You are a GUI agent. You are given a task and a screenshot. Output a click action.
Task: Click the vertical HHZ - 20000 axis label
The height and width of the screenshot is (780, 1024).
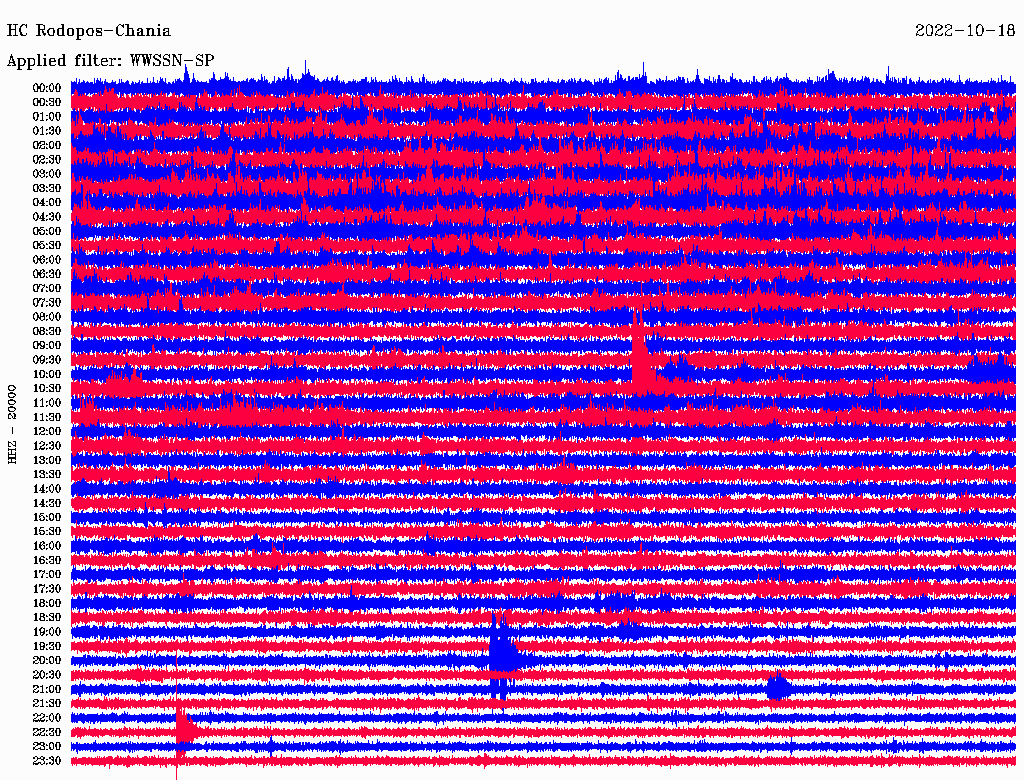click(x=12, y=425)
